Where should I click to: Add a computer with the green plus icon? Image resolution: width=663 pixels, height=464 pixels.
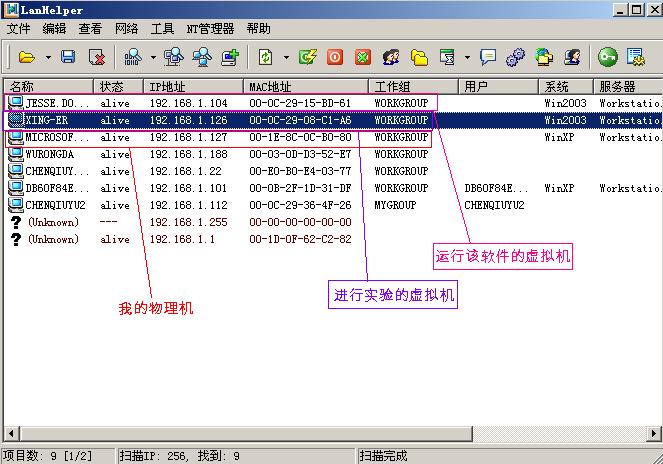tap(230, 57)
